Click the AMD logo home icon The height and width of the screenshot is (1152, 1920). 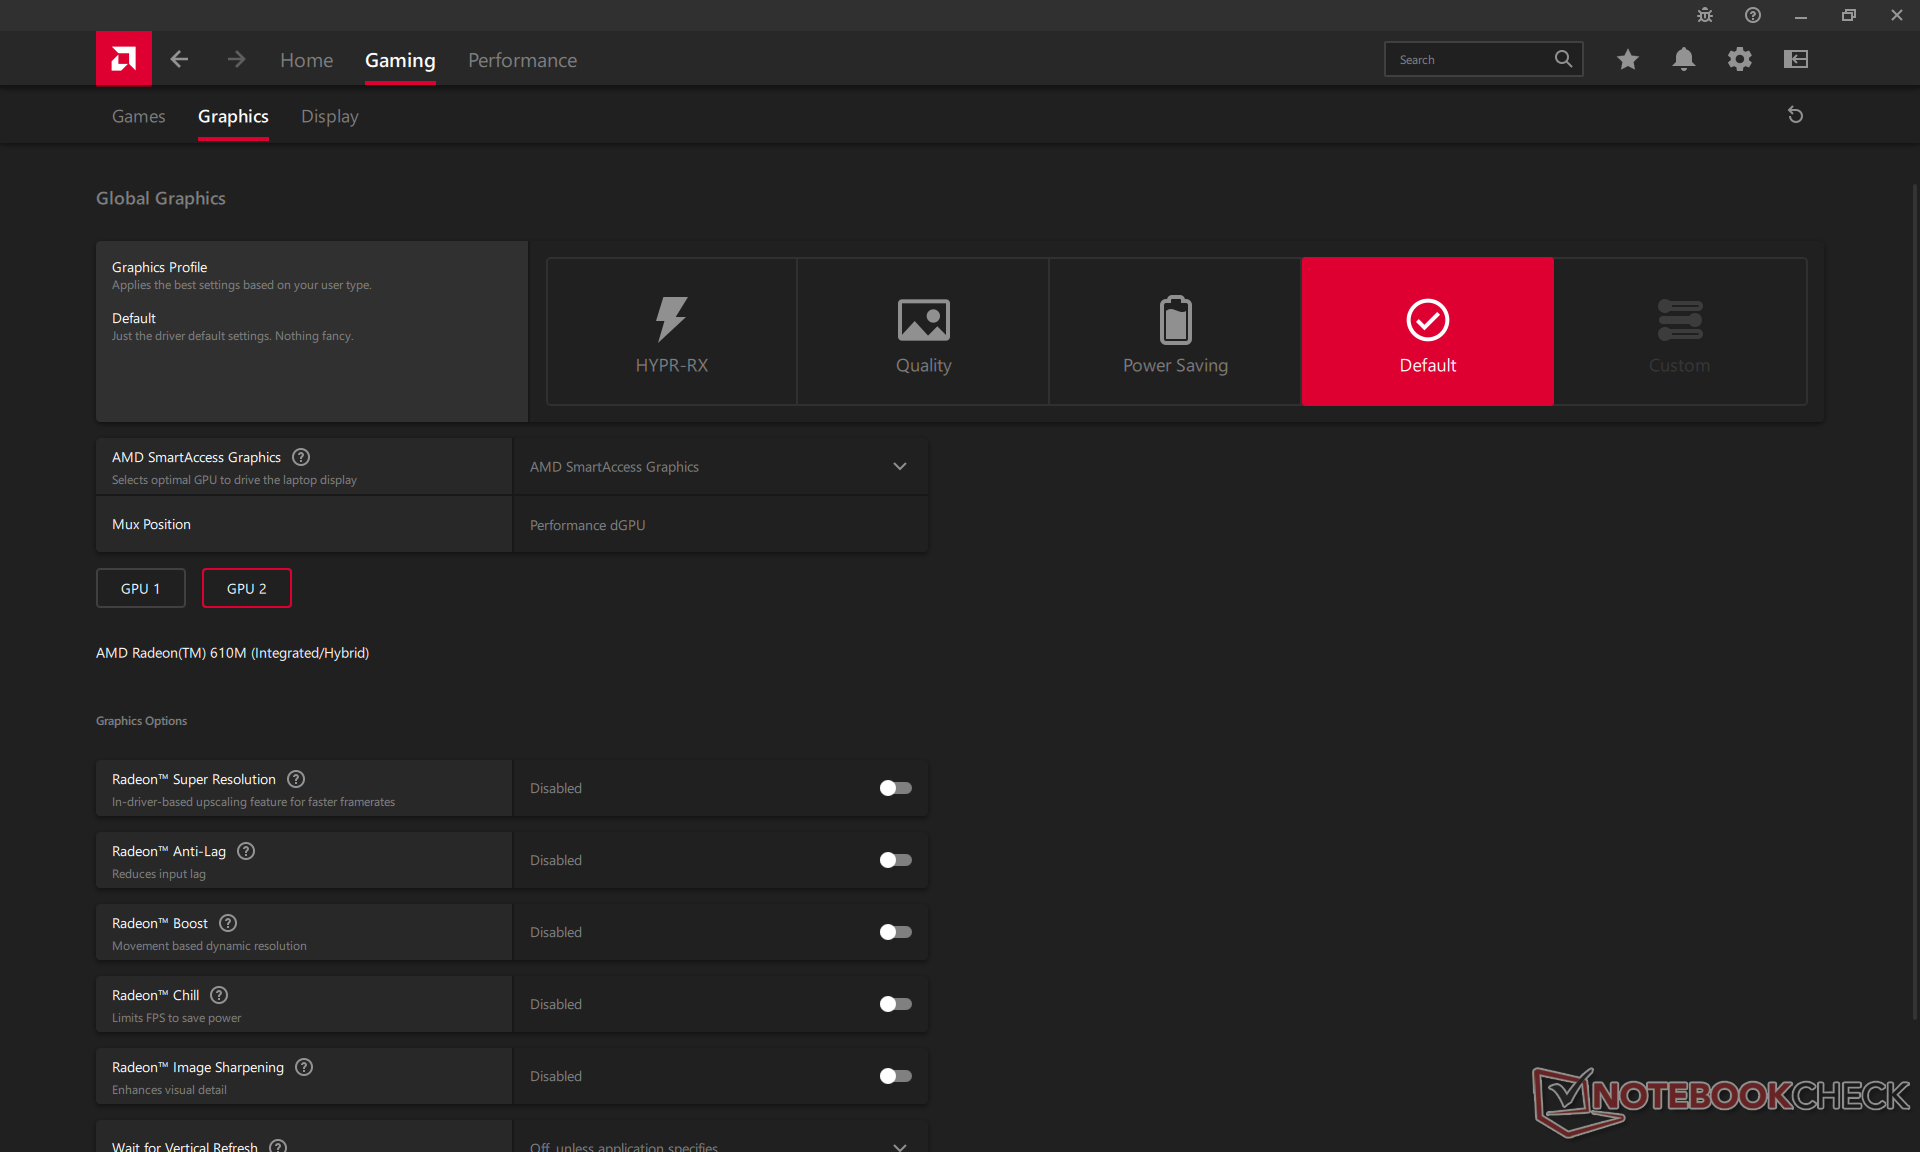[x=124, y=59]
